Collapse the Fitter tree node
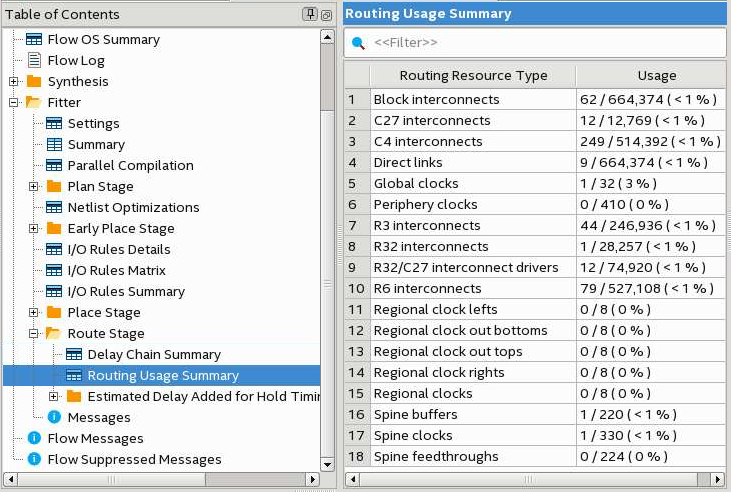The height and width of the screenshot is (492, 731). tap(14, 102)
